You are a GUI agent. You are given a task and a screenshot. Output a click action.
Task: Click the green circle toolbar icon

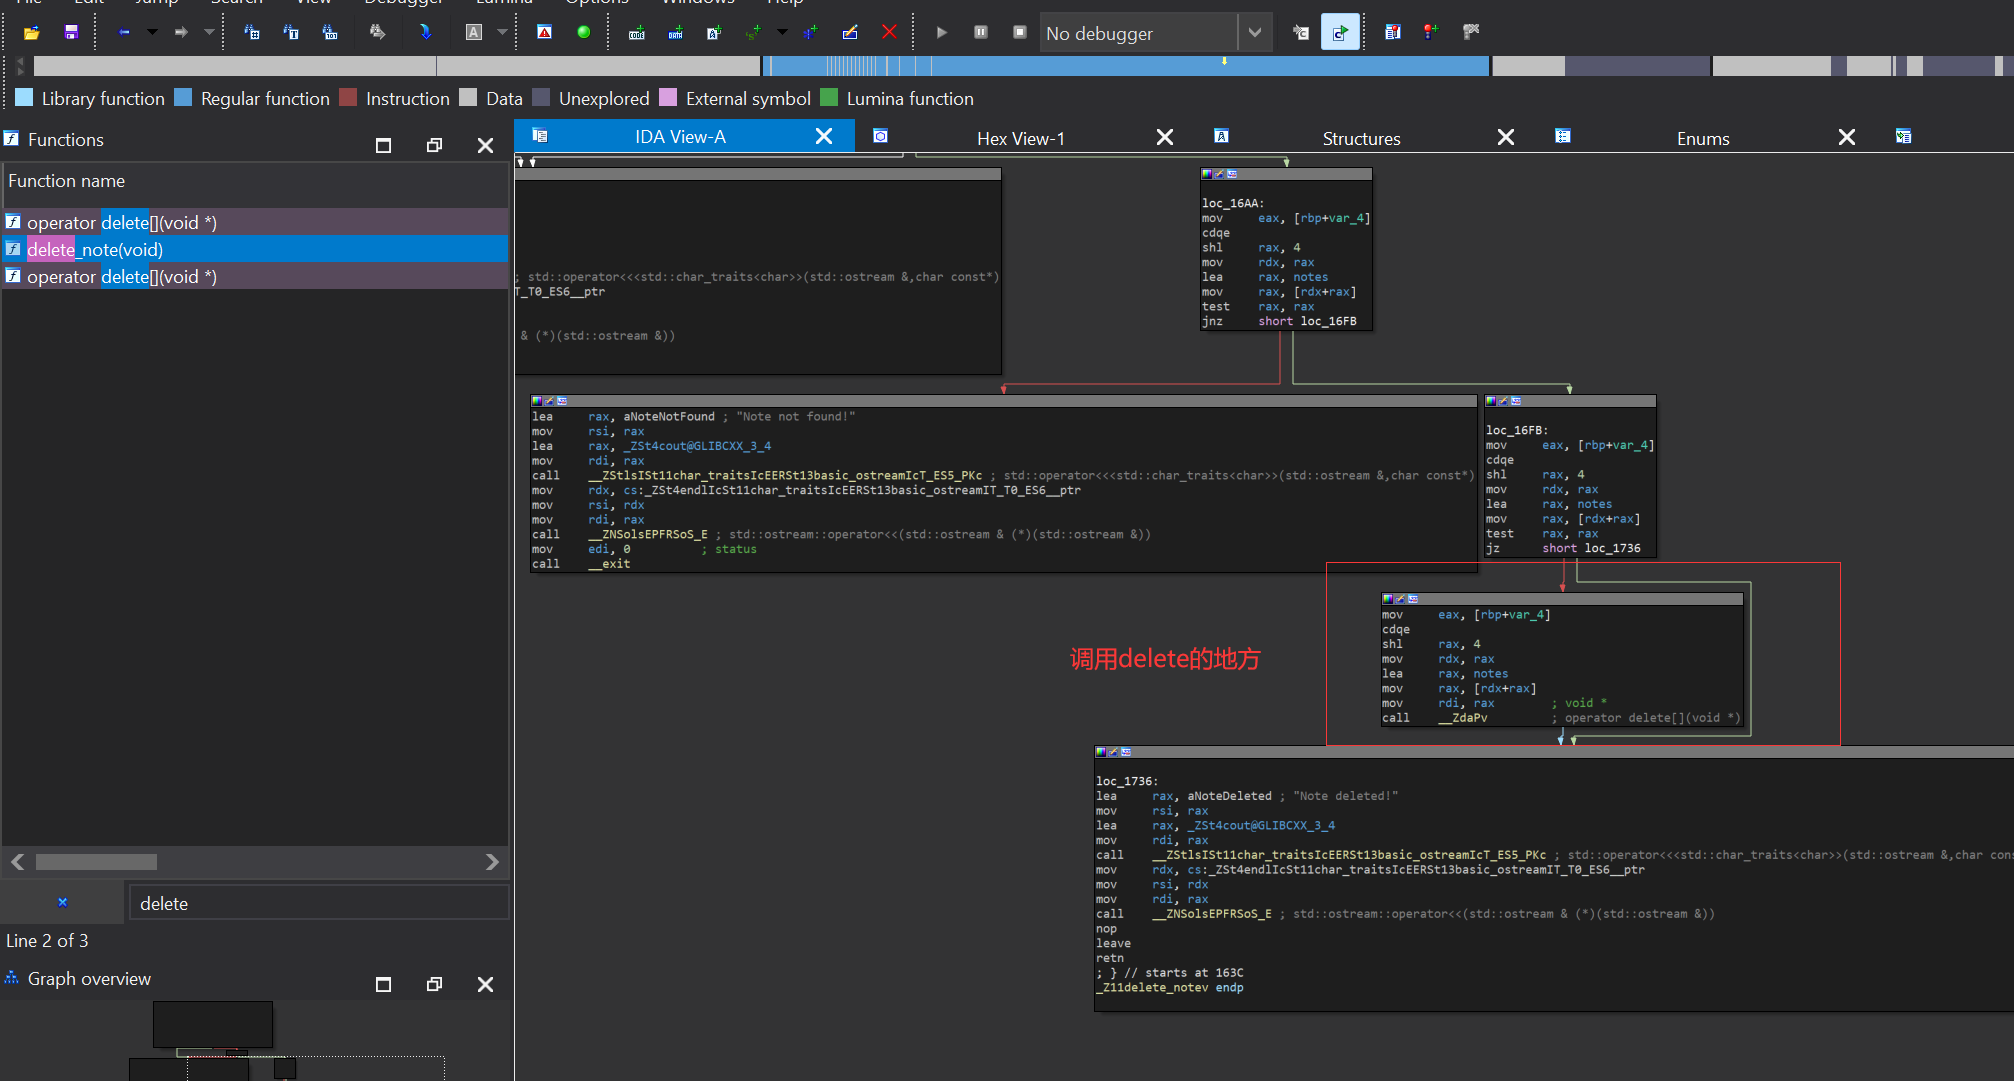[583, 32]
